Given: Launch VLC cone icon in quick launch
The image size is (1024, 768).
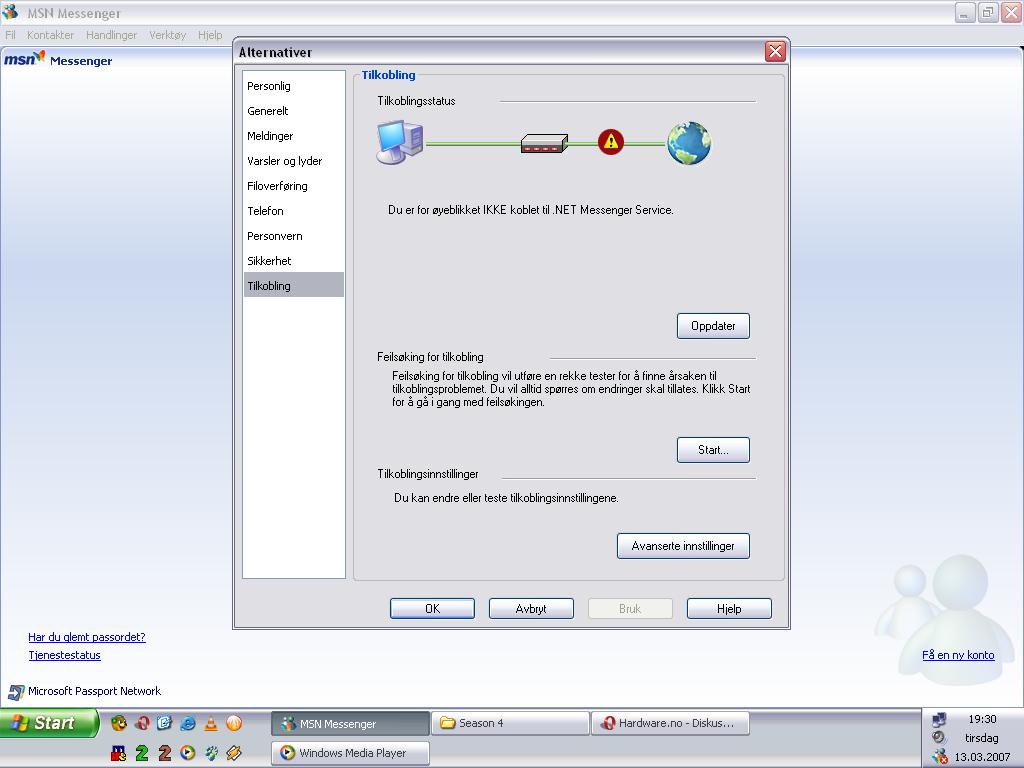Looking at the screenshot, I should [x=211, y=723].
